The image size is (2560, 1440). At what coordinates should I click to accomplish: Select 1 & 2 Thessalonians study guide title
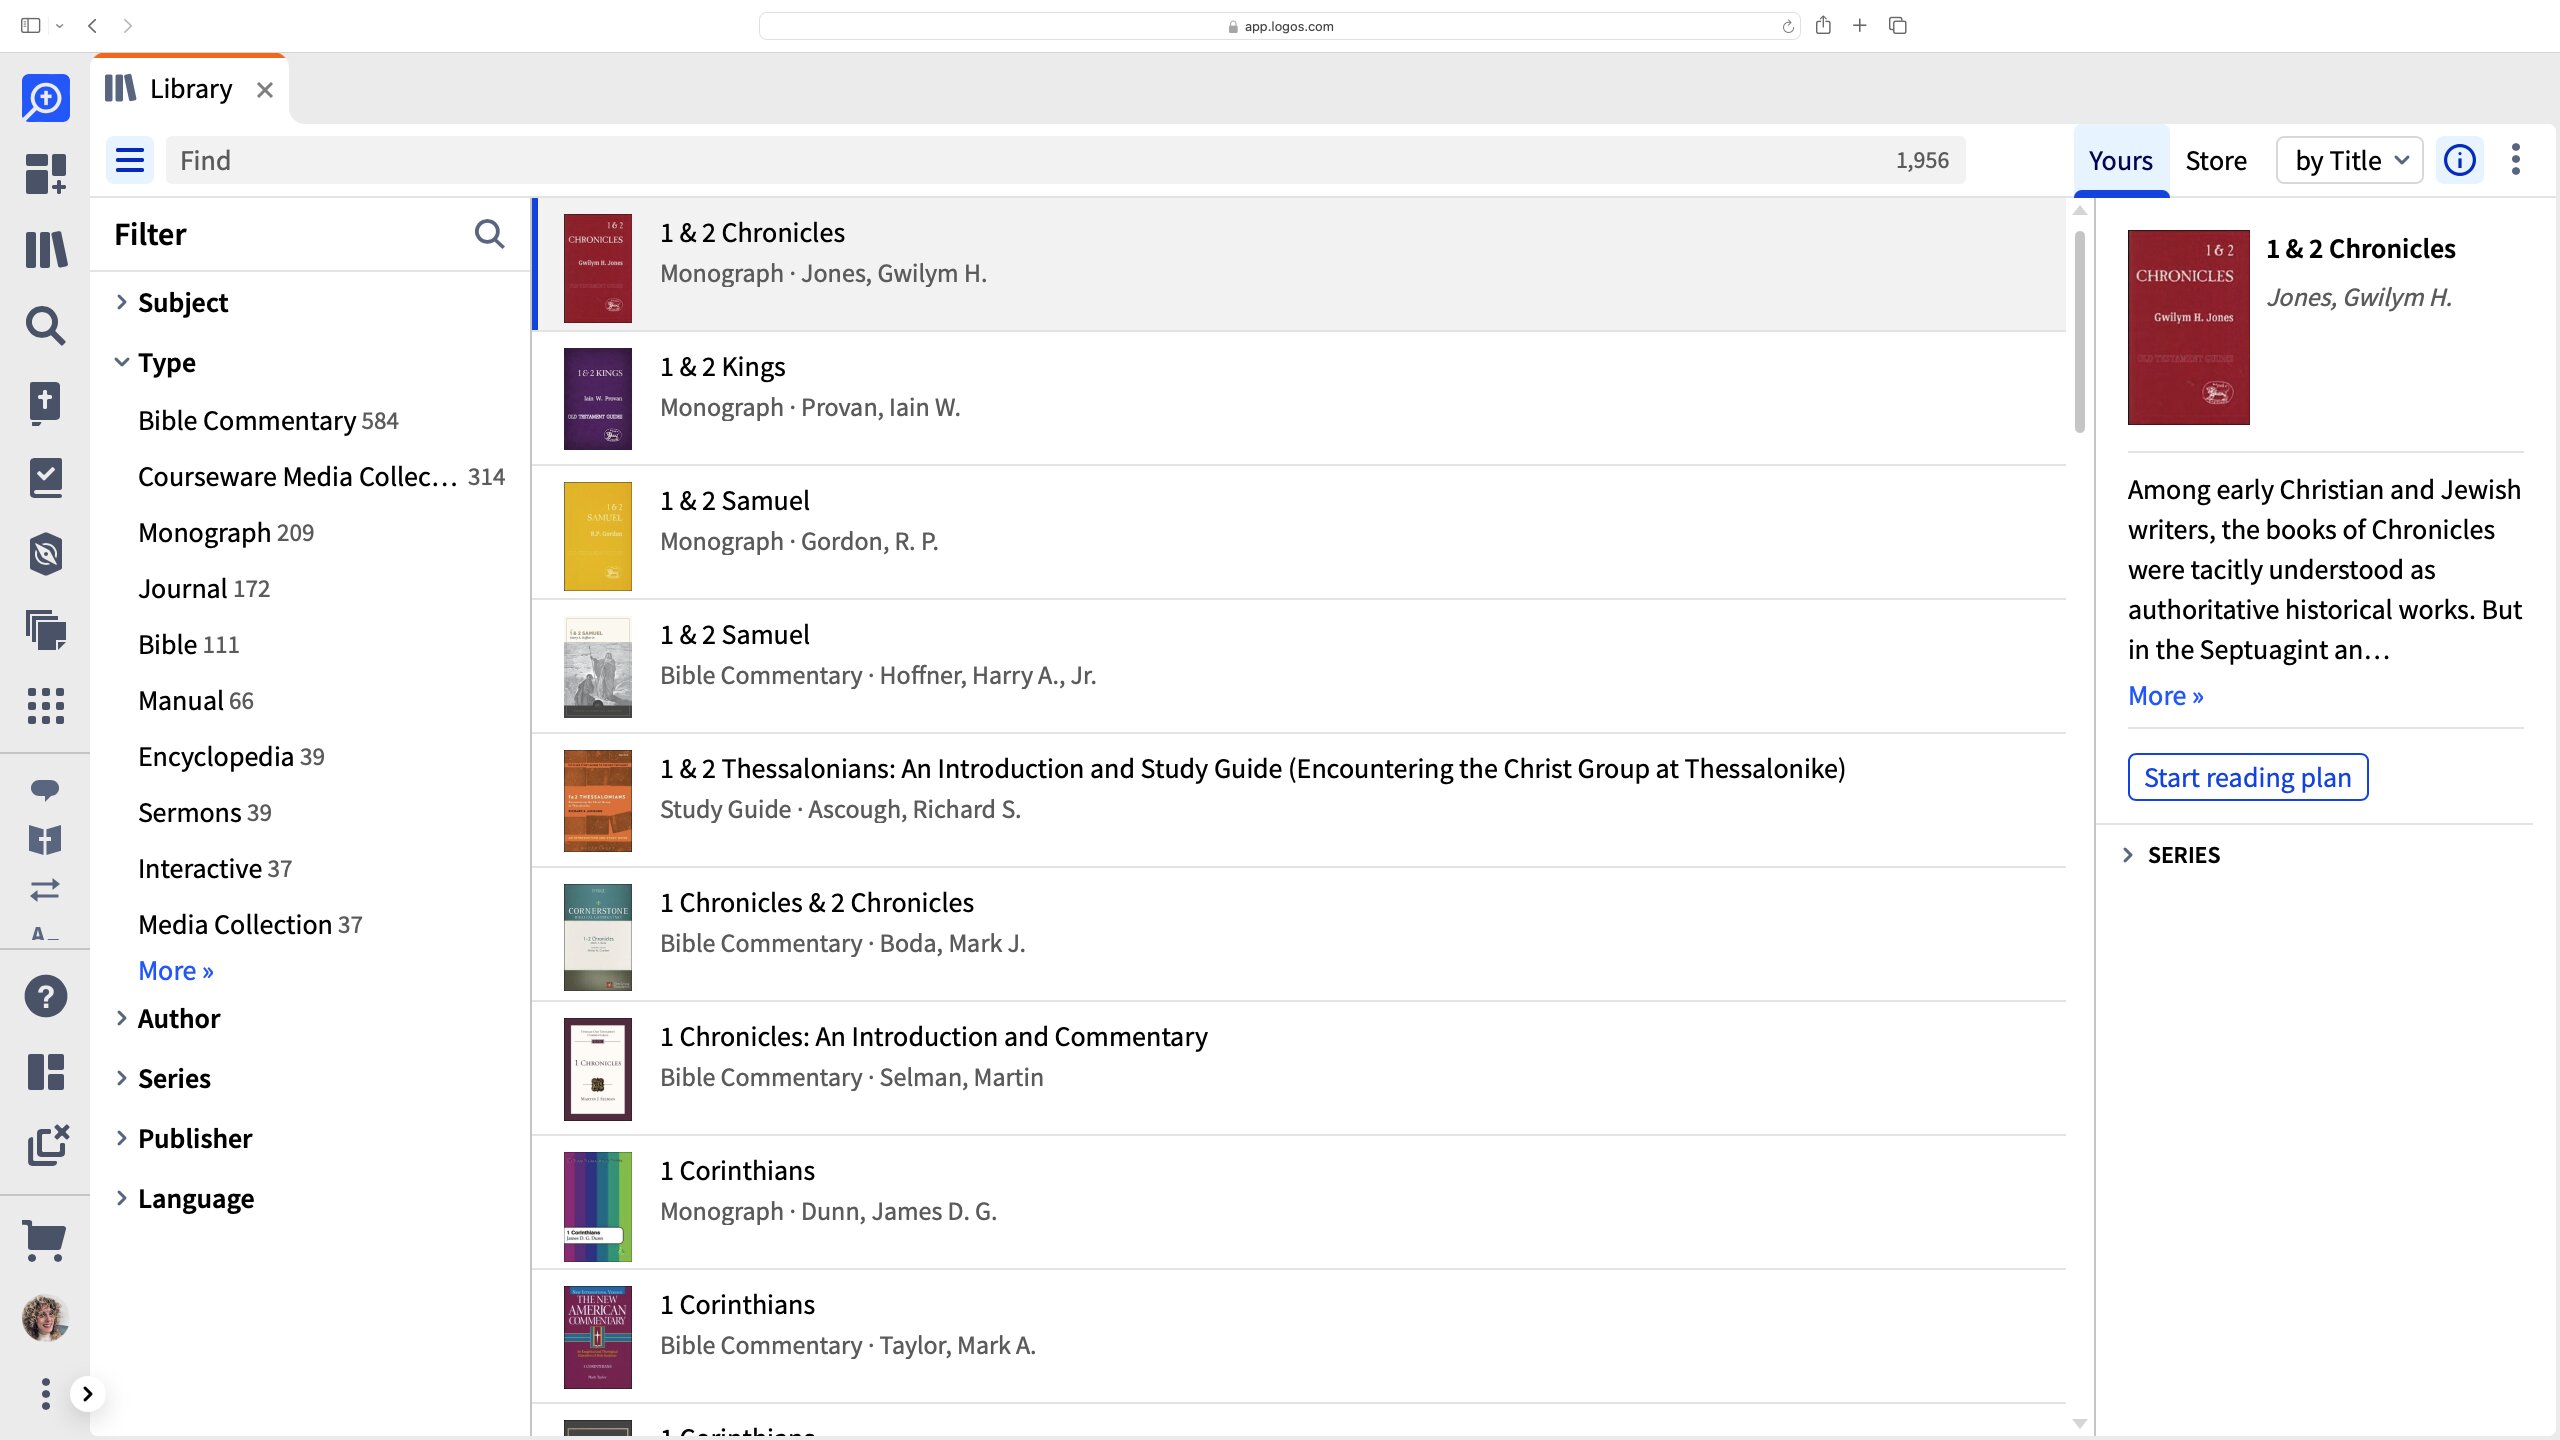point(1253,768)
